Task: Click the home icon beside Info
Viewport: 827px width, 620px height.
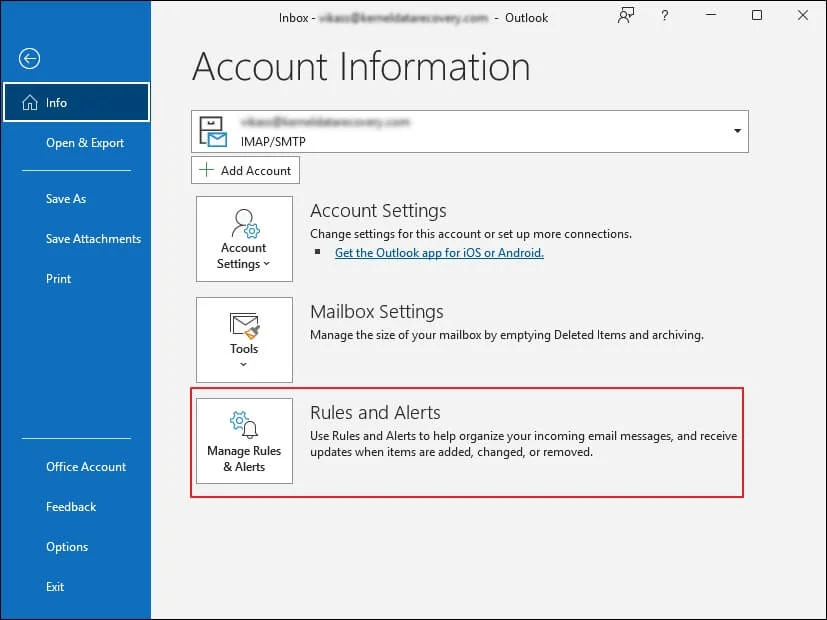Action: 30,102
